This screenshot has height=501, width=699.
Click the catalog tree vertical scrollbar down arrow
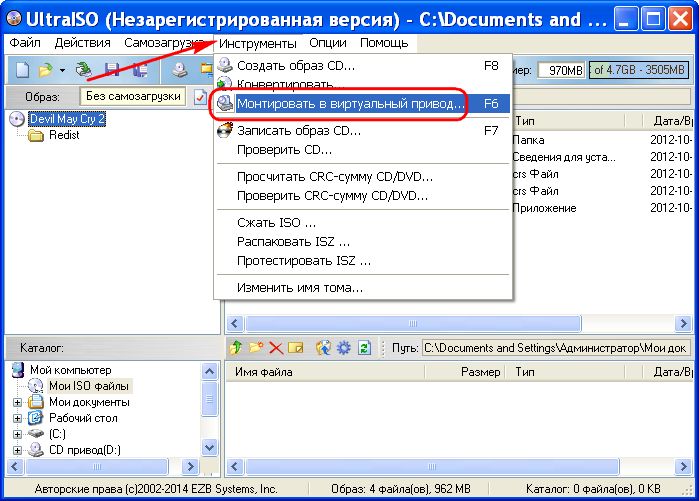(x=210, y=447)
